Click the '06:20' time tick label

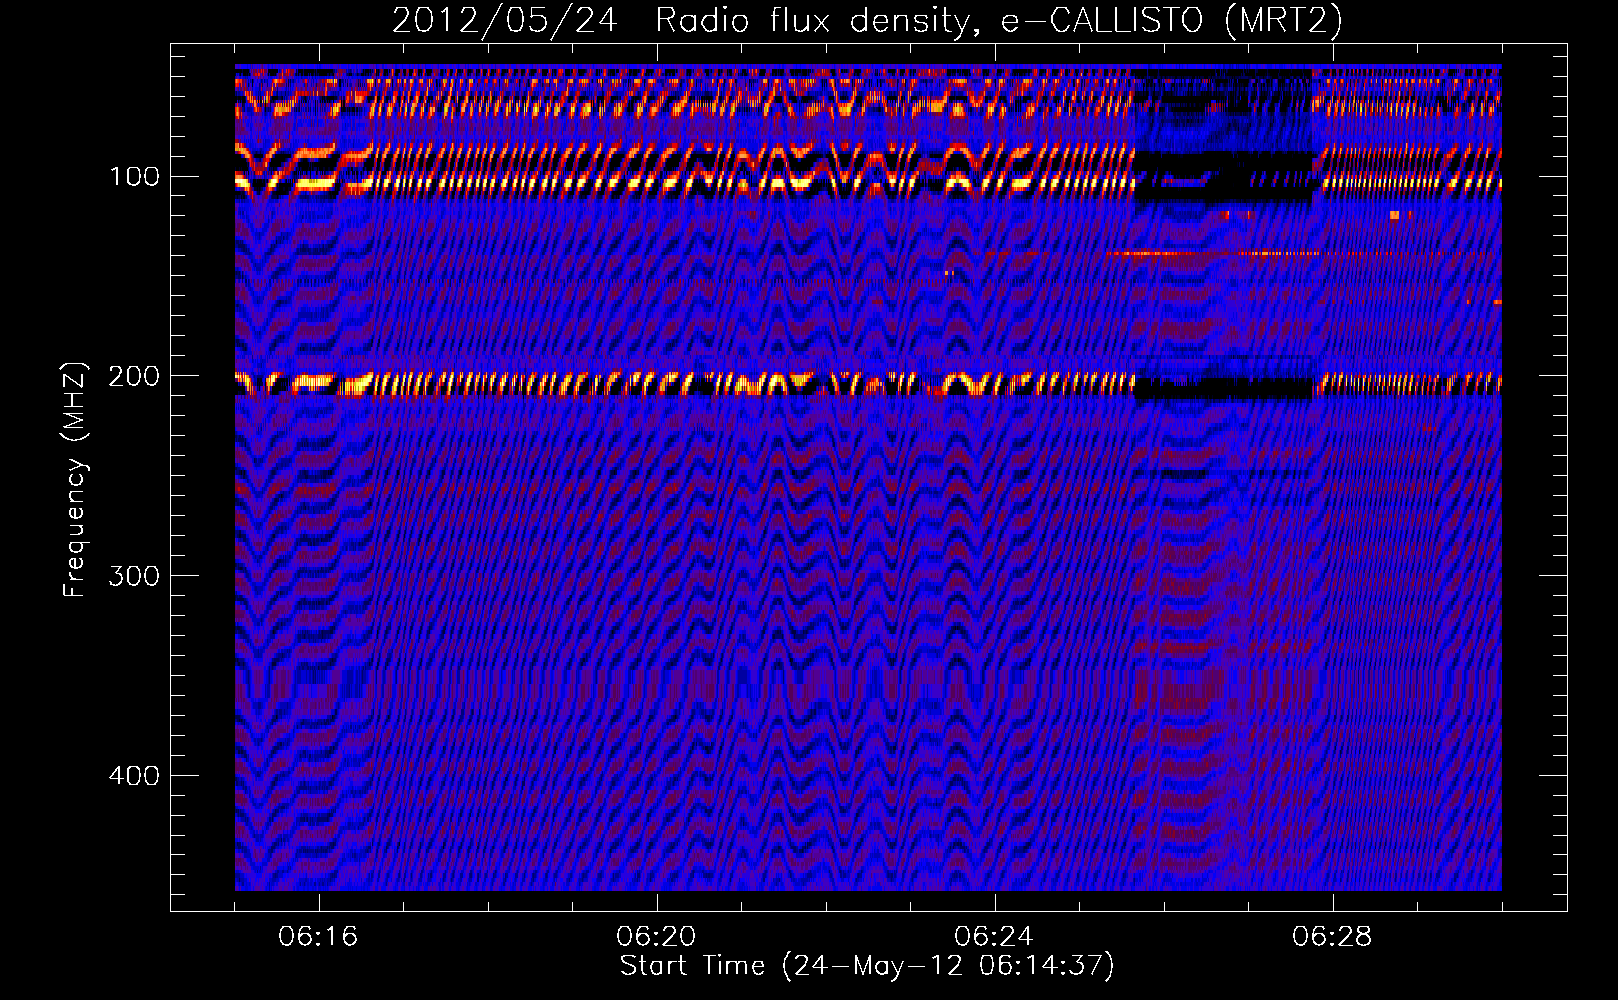point(656,937)
